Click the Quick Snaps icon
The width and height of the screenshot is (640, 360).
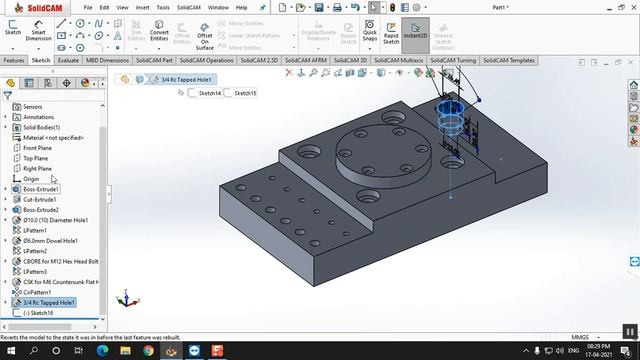(x=369, y=31)
